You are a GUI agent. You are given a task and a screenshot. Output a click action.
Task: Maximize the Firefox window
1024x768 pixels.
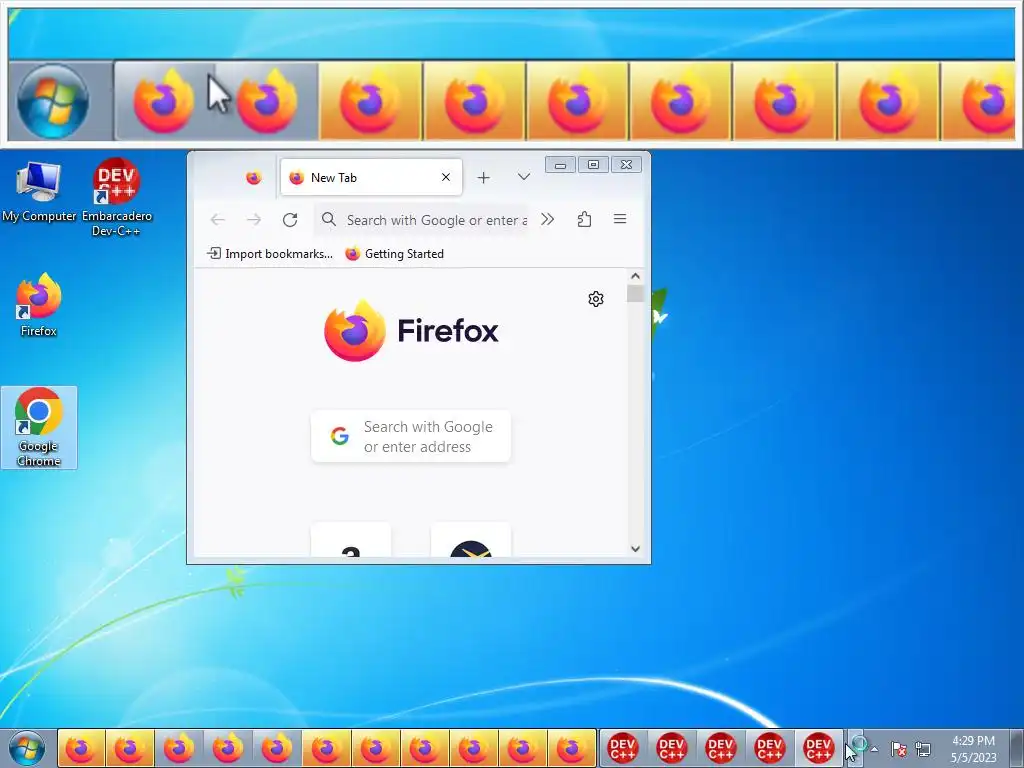click(x=593, y=165)
